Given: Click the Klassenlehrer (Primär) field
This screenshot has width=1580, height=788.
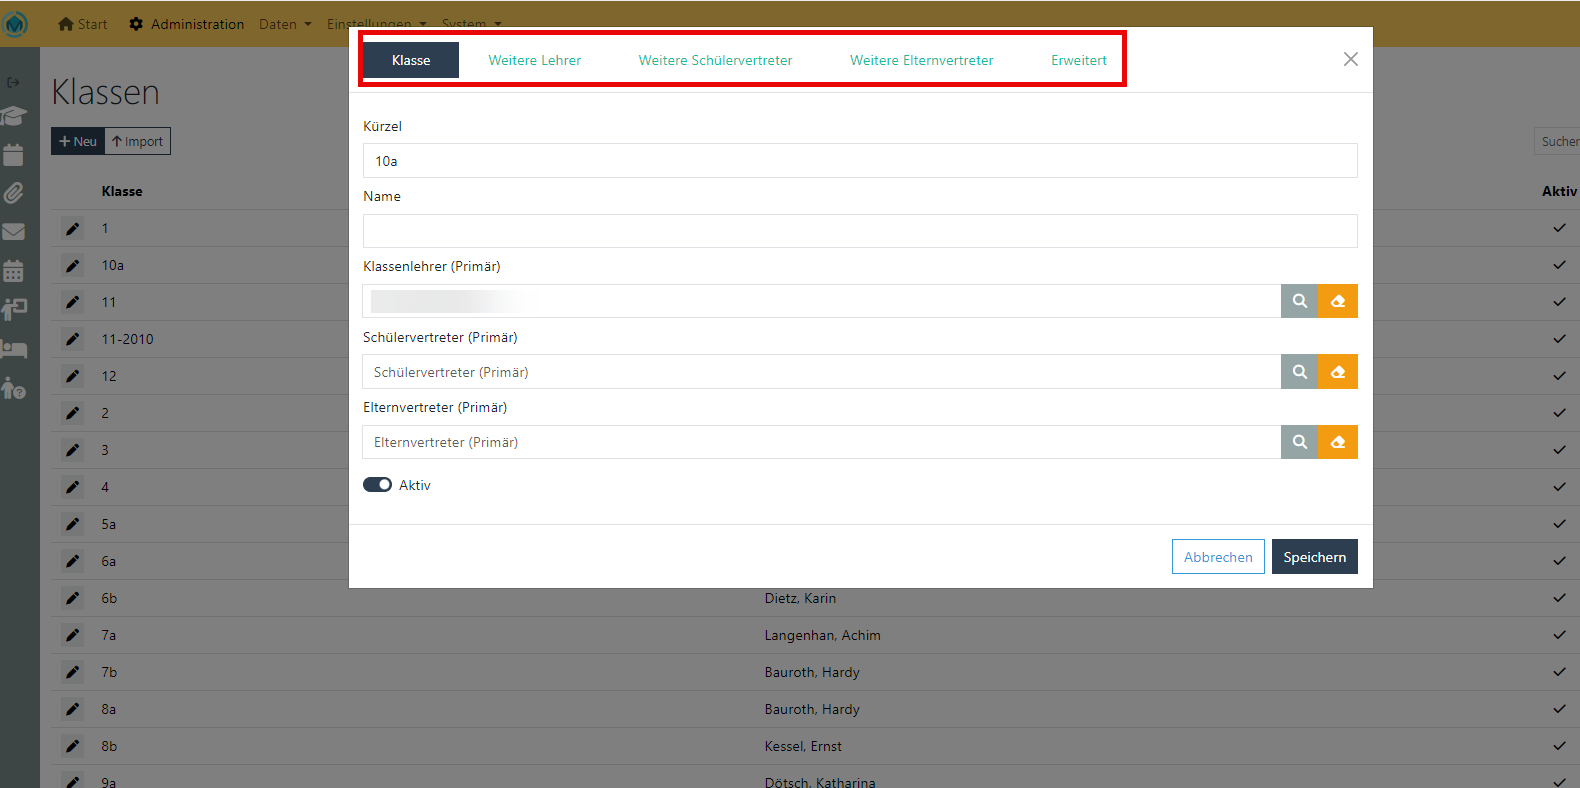Looking at the screenshot, I should [x=822, y=301].
